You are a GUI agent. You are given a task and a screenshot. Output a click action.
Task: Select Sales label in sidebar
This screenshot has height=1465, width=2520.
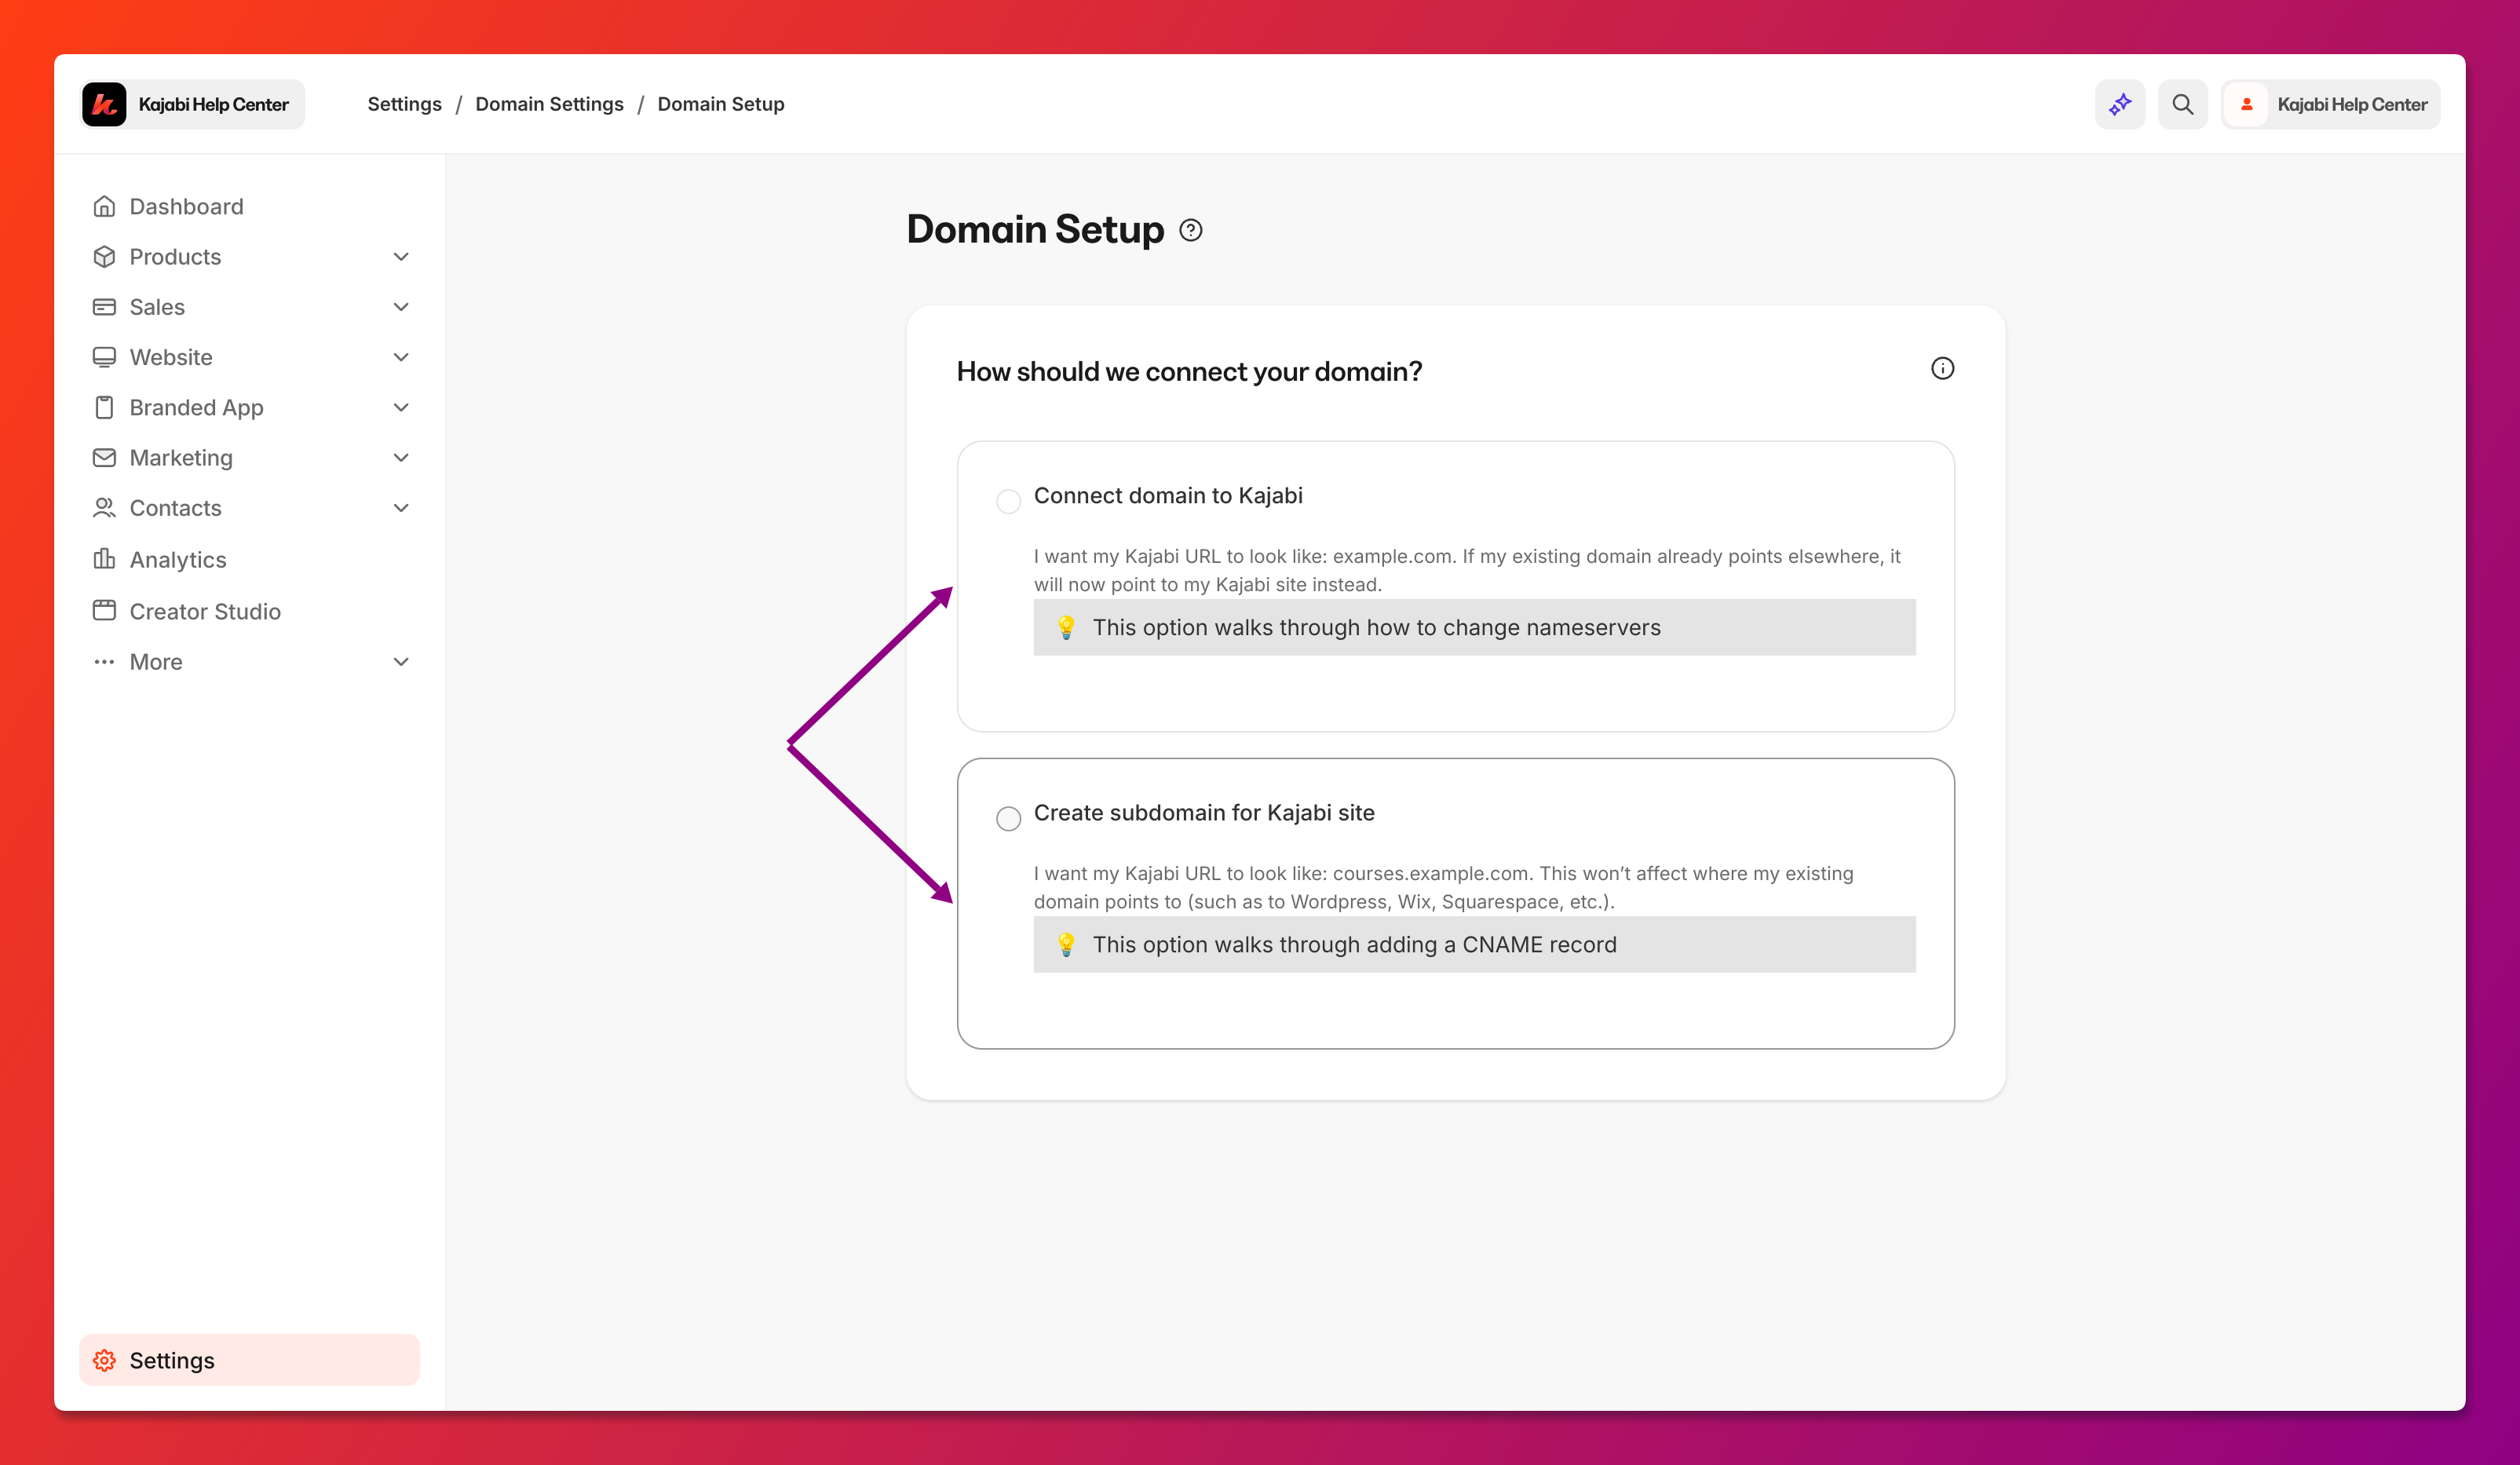157,307
